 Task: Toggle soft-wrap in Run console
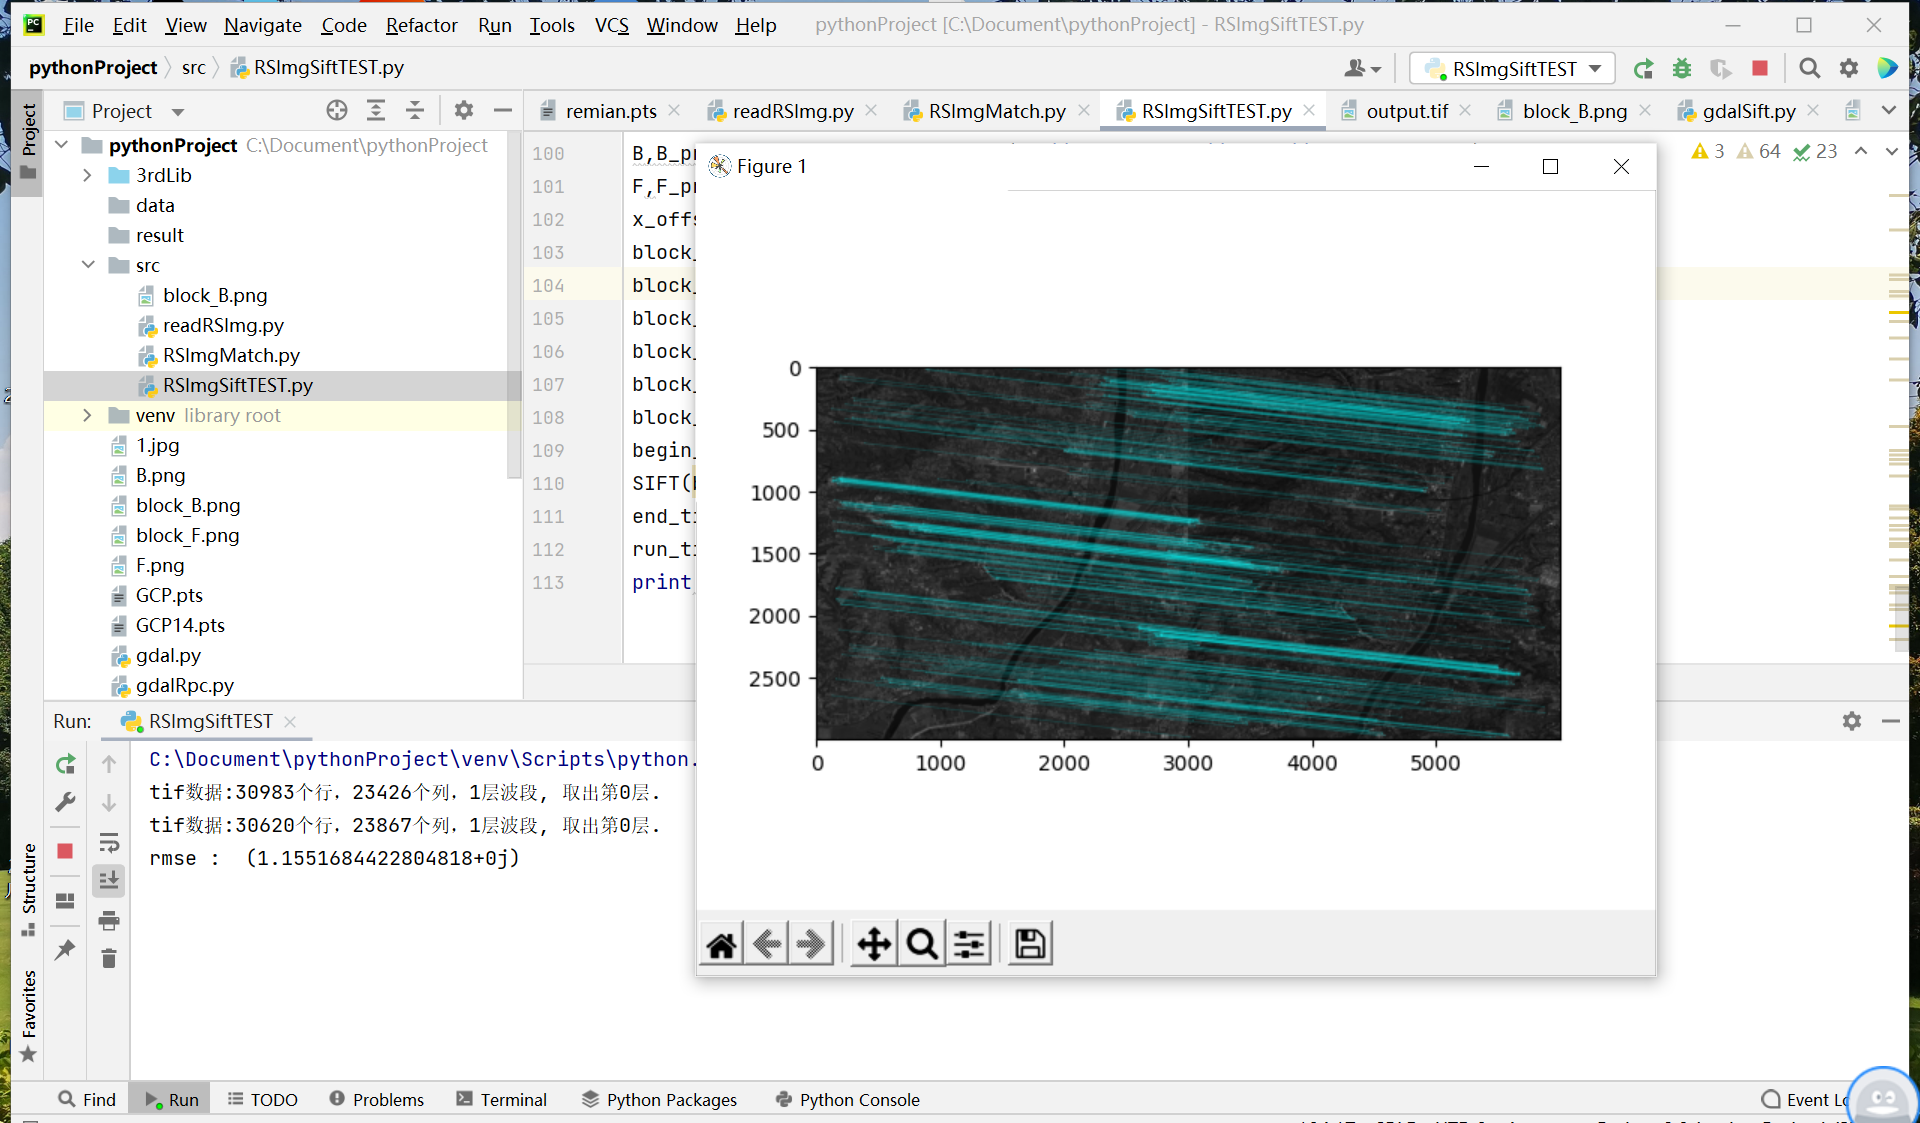tap(109, 843)
